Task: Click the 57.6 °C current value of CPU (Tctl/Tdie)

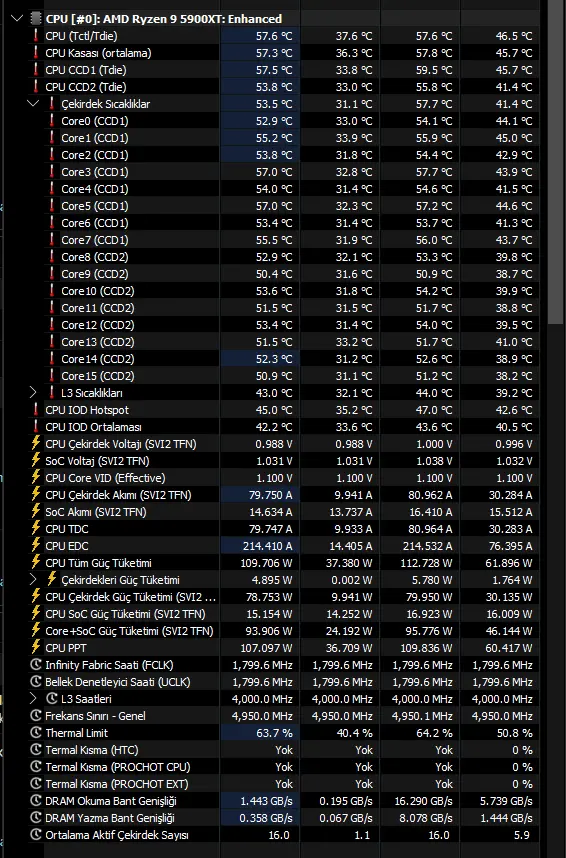Action: [x=274, y=36]
